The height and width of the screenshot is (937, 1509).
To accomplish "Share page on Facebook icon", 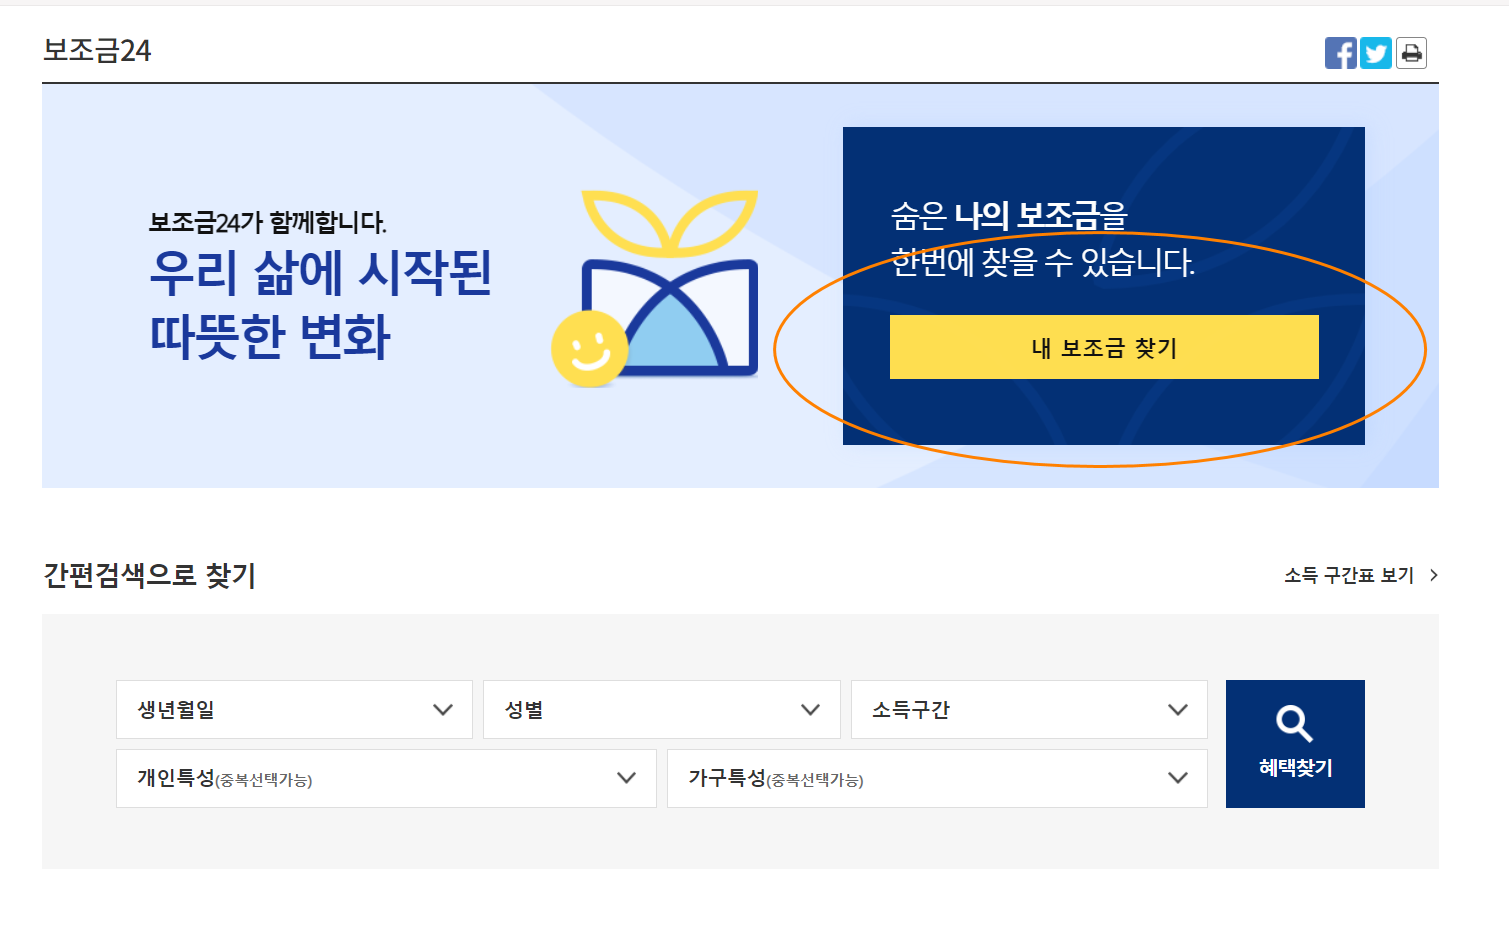I will tap(1340, 53).
